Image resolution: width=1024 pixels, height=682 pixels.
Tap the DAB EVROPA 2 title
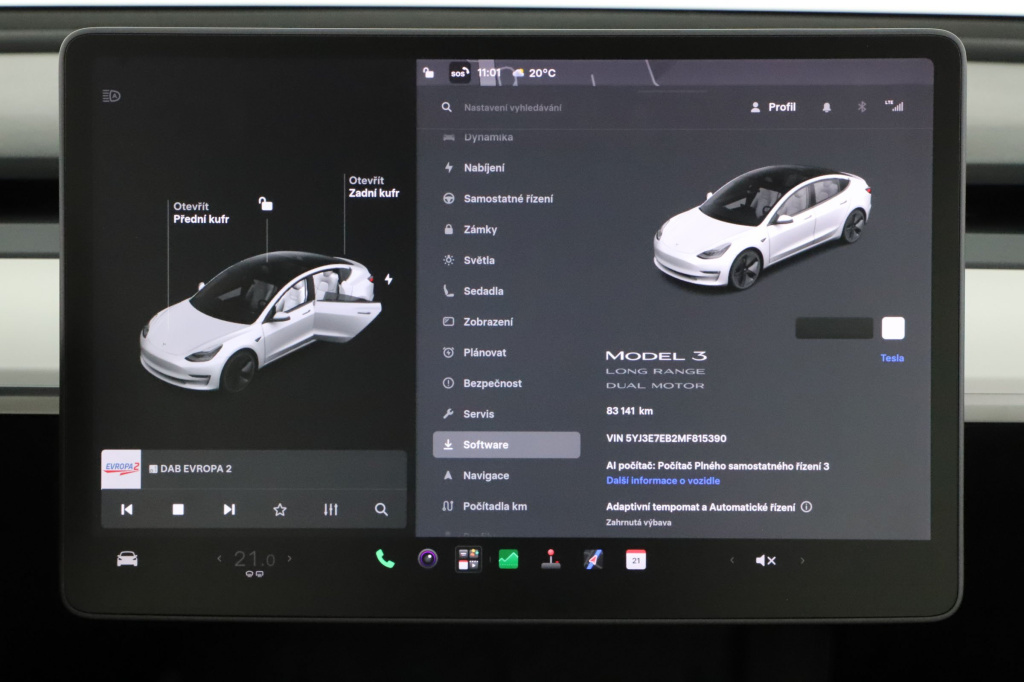[x=195, y=468]
